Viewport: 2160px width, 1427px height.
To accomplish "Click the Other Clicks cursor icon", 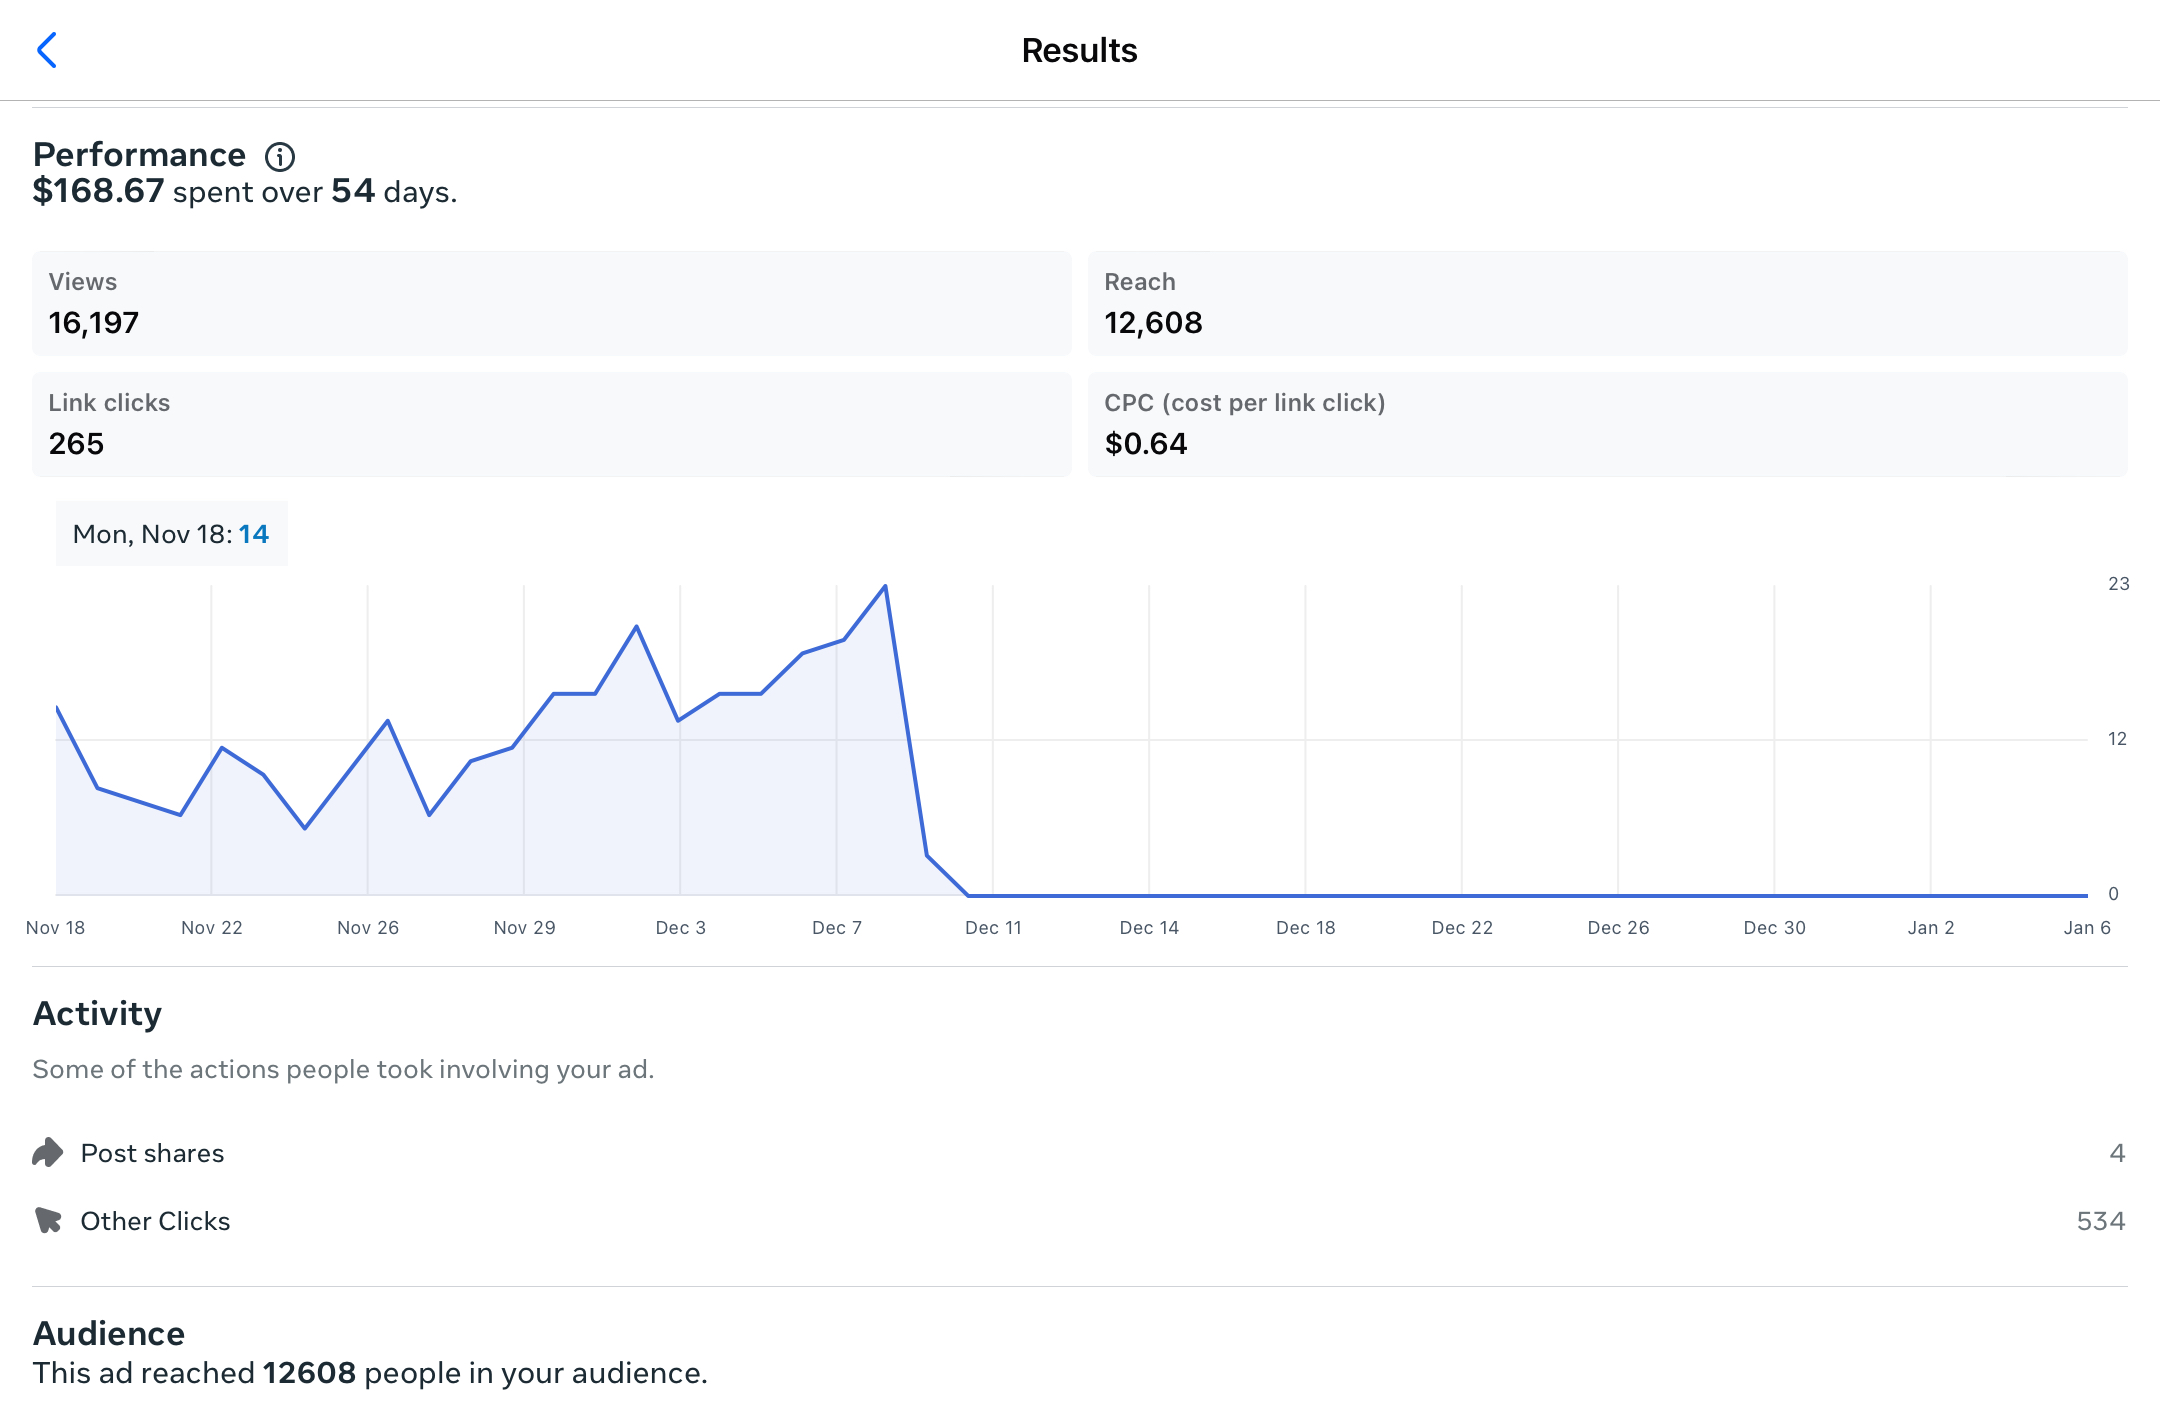I will click(x=48, y=1221).
